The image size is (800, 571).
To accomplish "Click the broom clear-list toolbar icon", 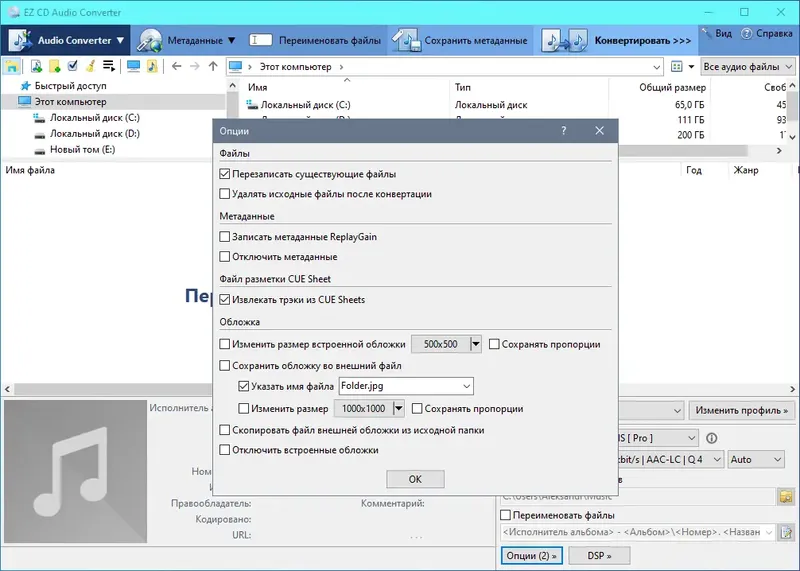I will point(90,66).
